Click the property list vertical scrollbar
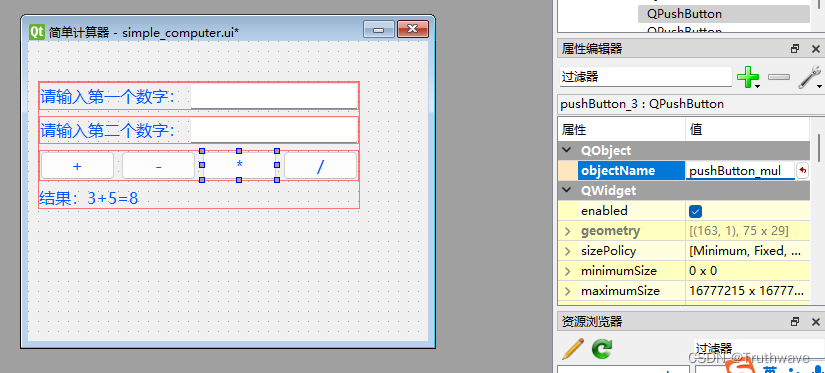 point(818,148)
